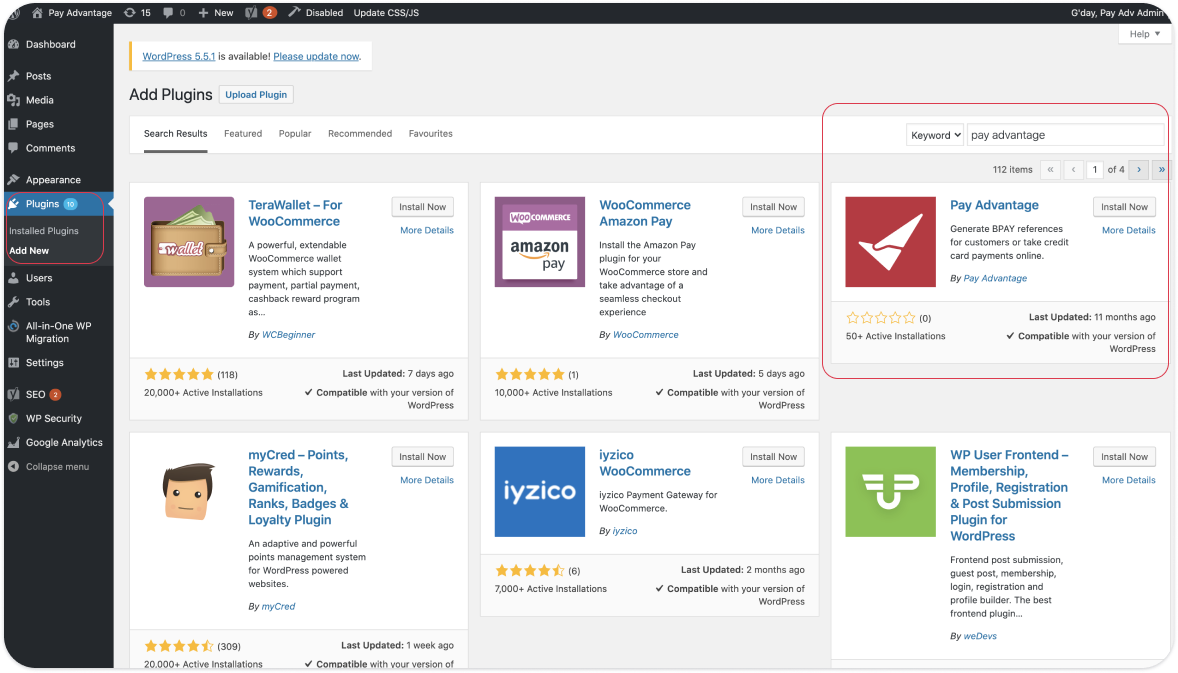The image size is (1178, 673).
Task: View More Details for TeraWallet
Action: 427,231
